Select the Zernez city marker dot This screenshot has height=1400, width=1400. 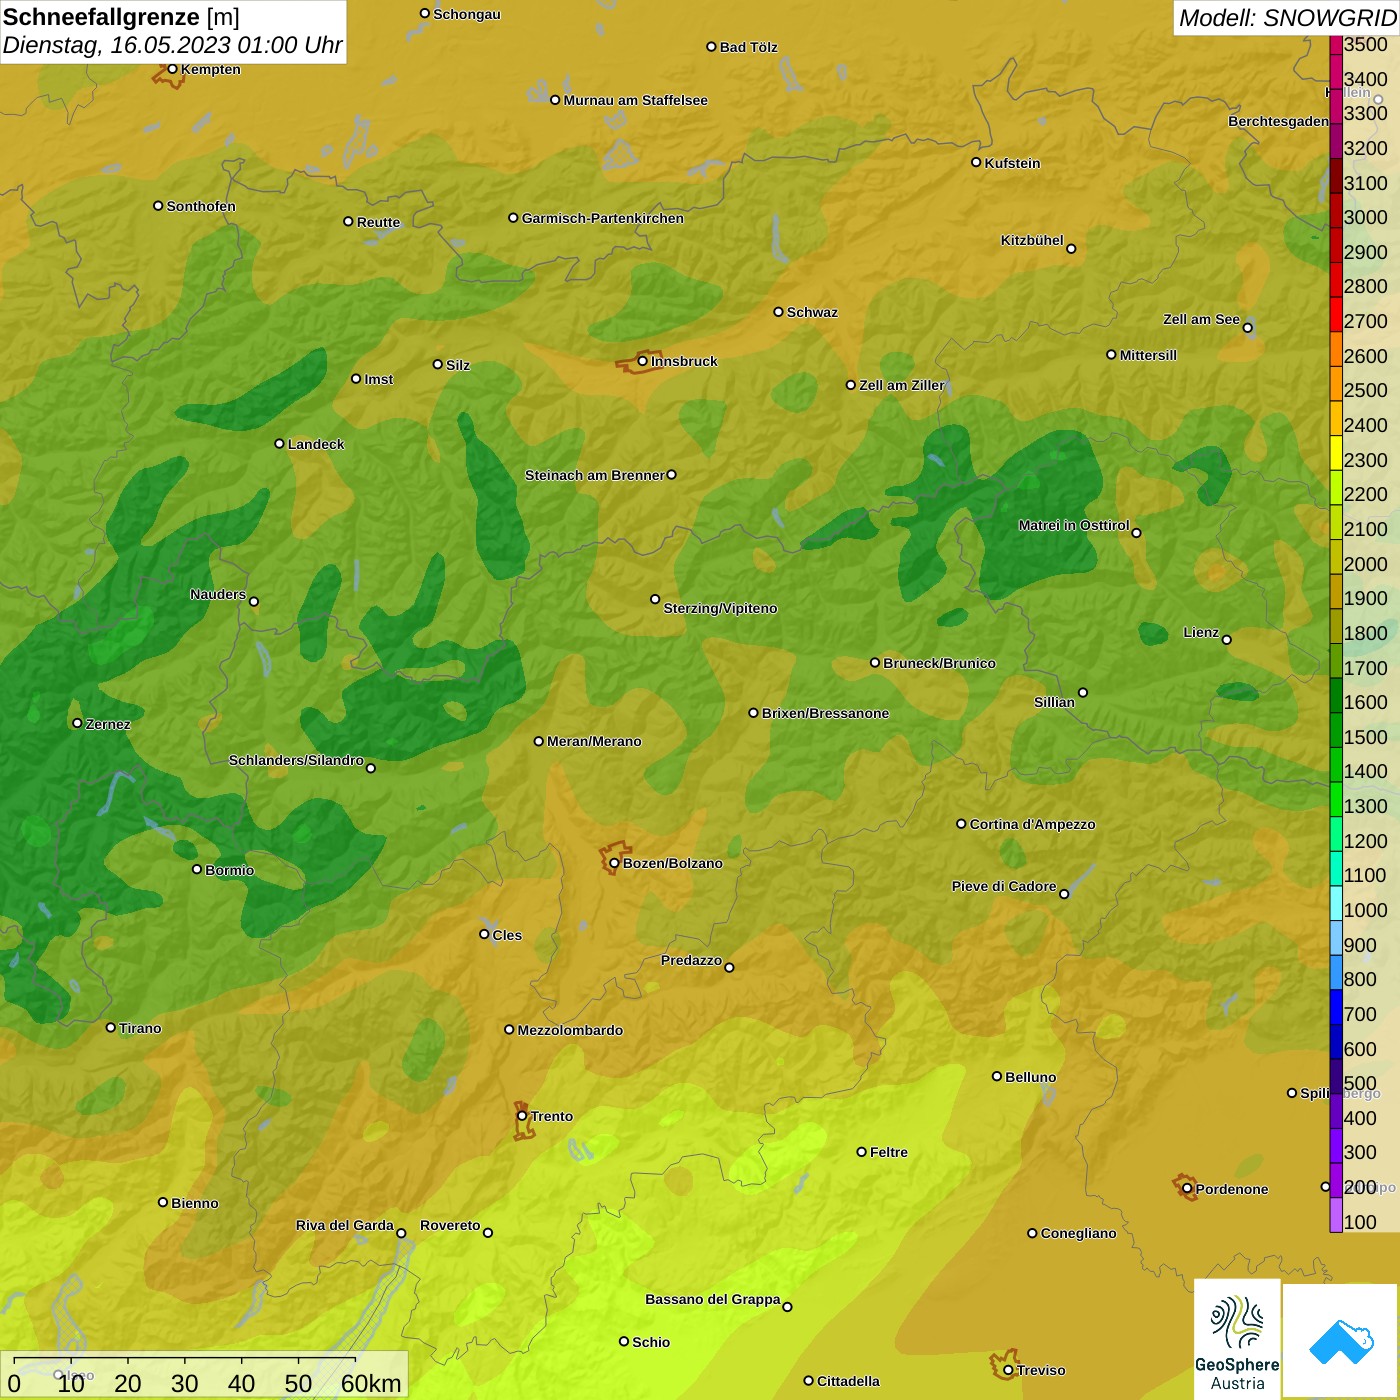pyautogui.click(x=77, y=723)
